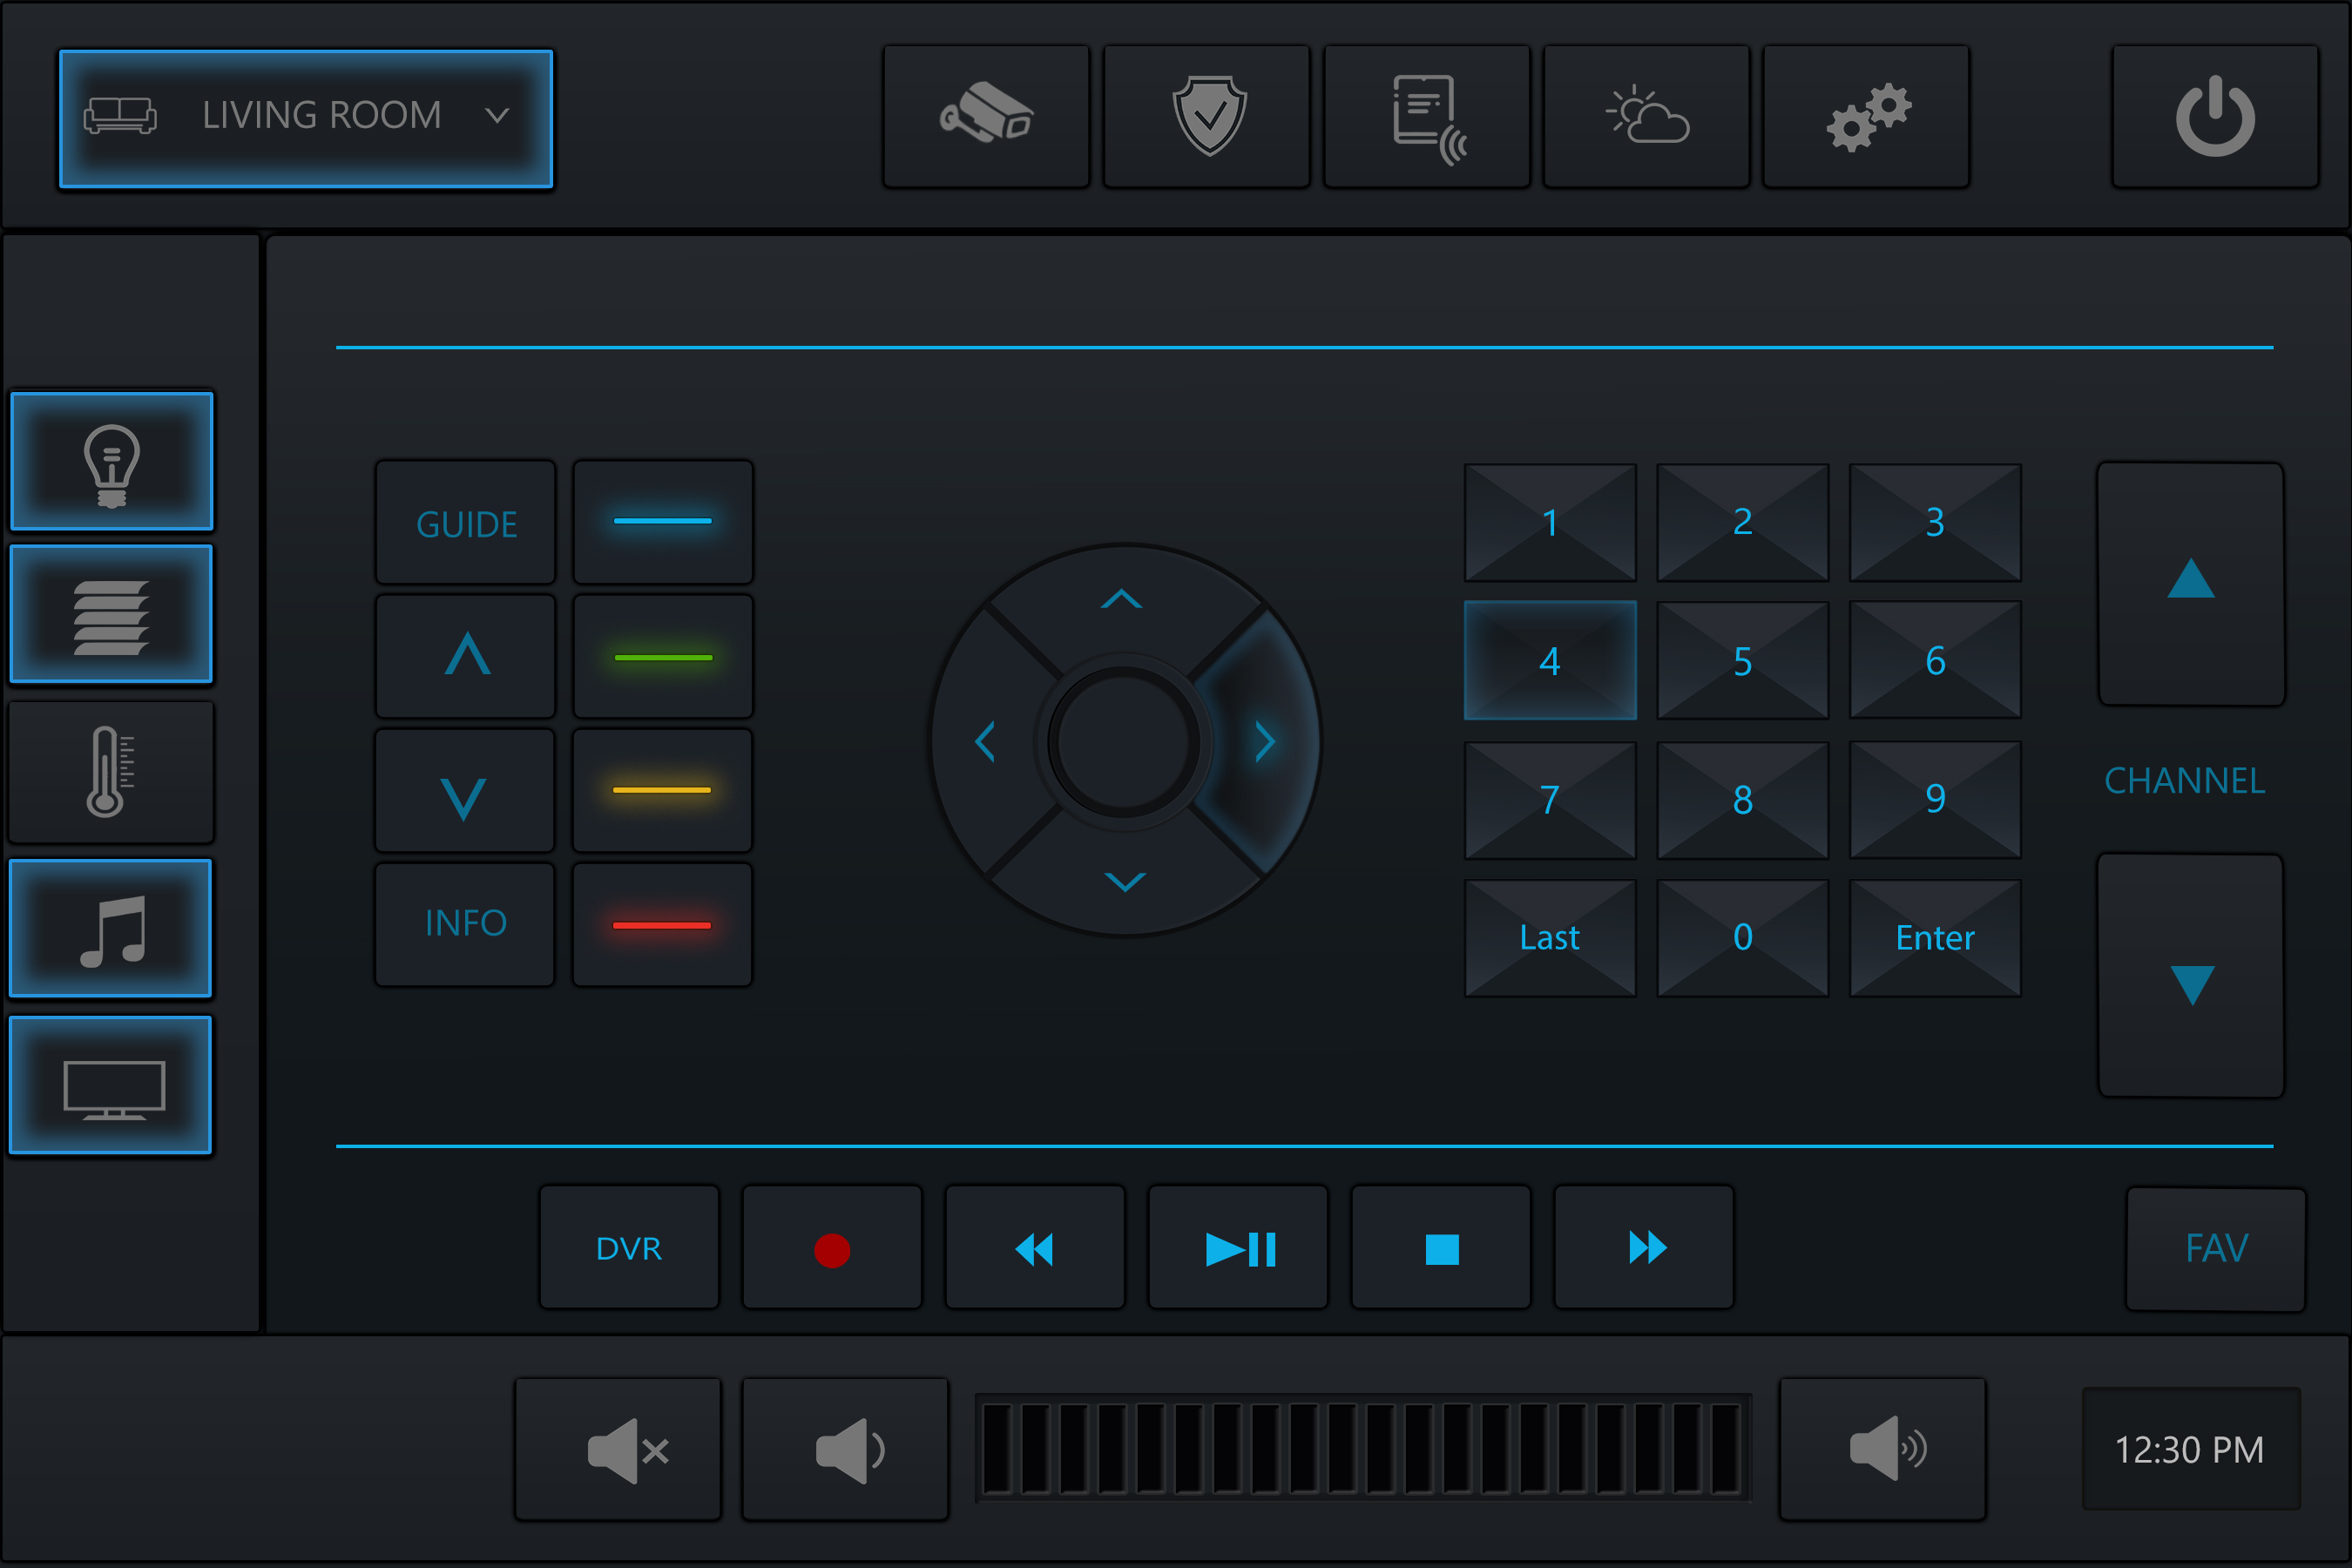
Task: Navigate right on the D-pad
Action: click(1264, 742)
